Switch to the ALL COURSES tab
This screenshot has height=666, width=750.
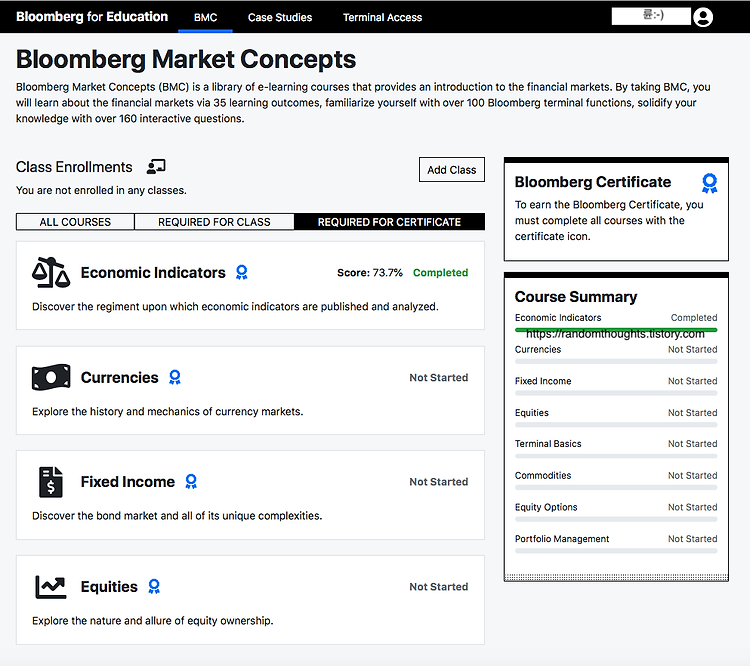[75, 222]
